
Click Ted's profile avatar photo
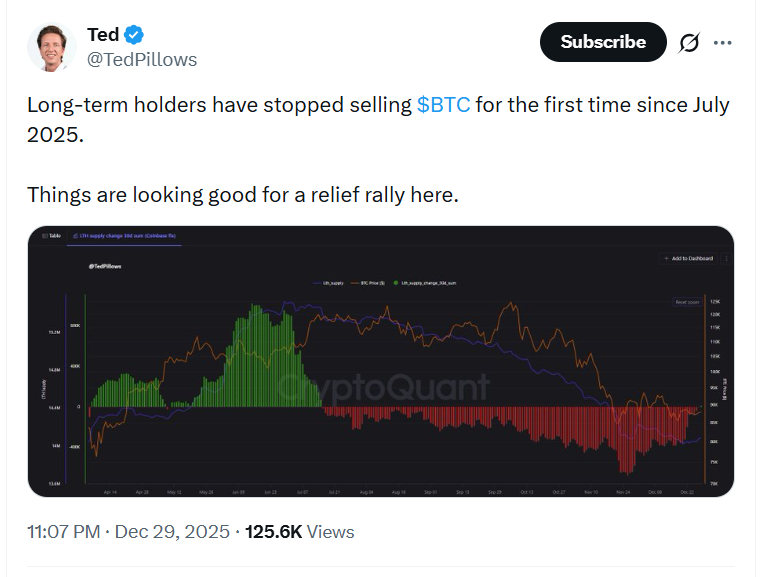pos(52,46)
